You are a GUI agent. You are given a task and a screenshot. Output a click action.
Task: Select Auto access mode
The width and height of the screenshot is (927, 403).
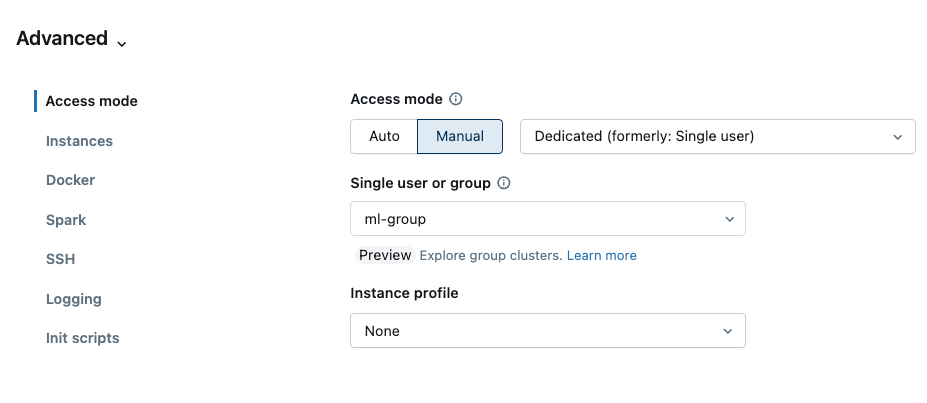[x=384, y=137]
